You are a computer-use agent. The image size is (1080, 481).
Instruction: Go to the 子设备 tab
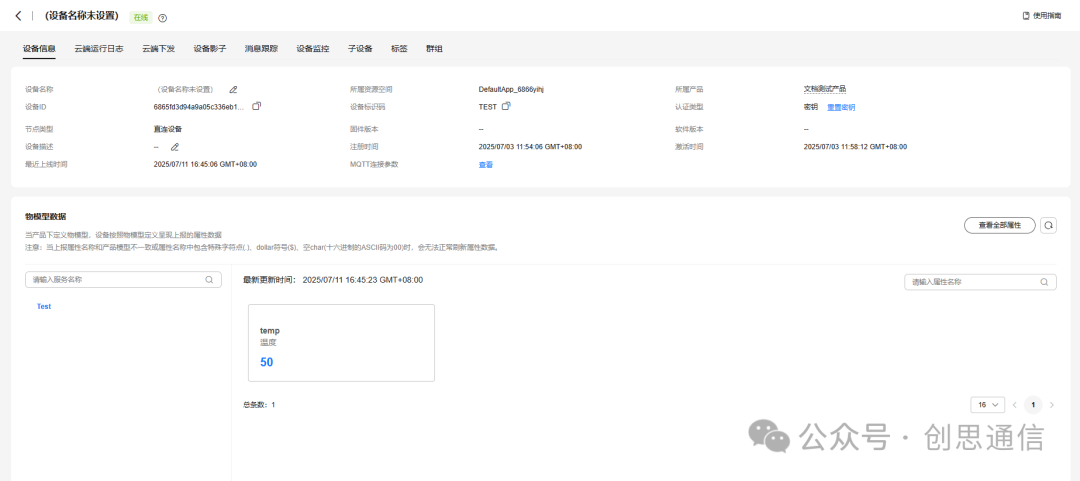point(360,49)
